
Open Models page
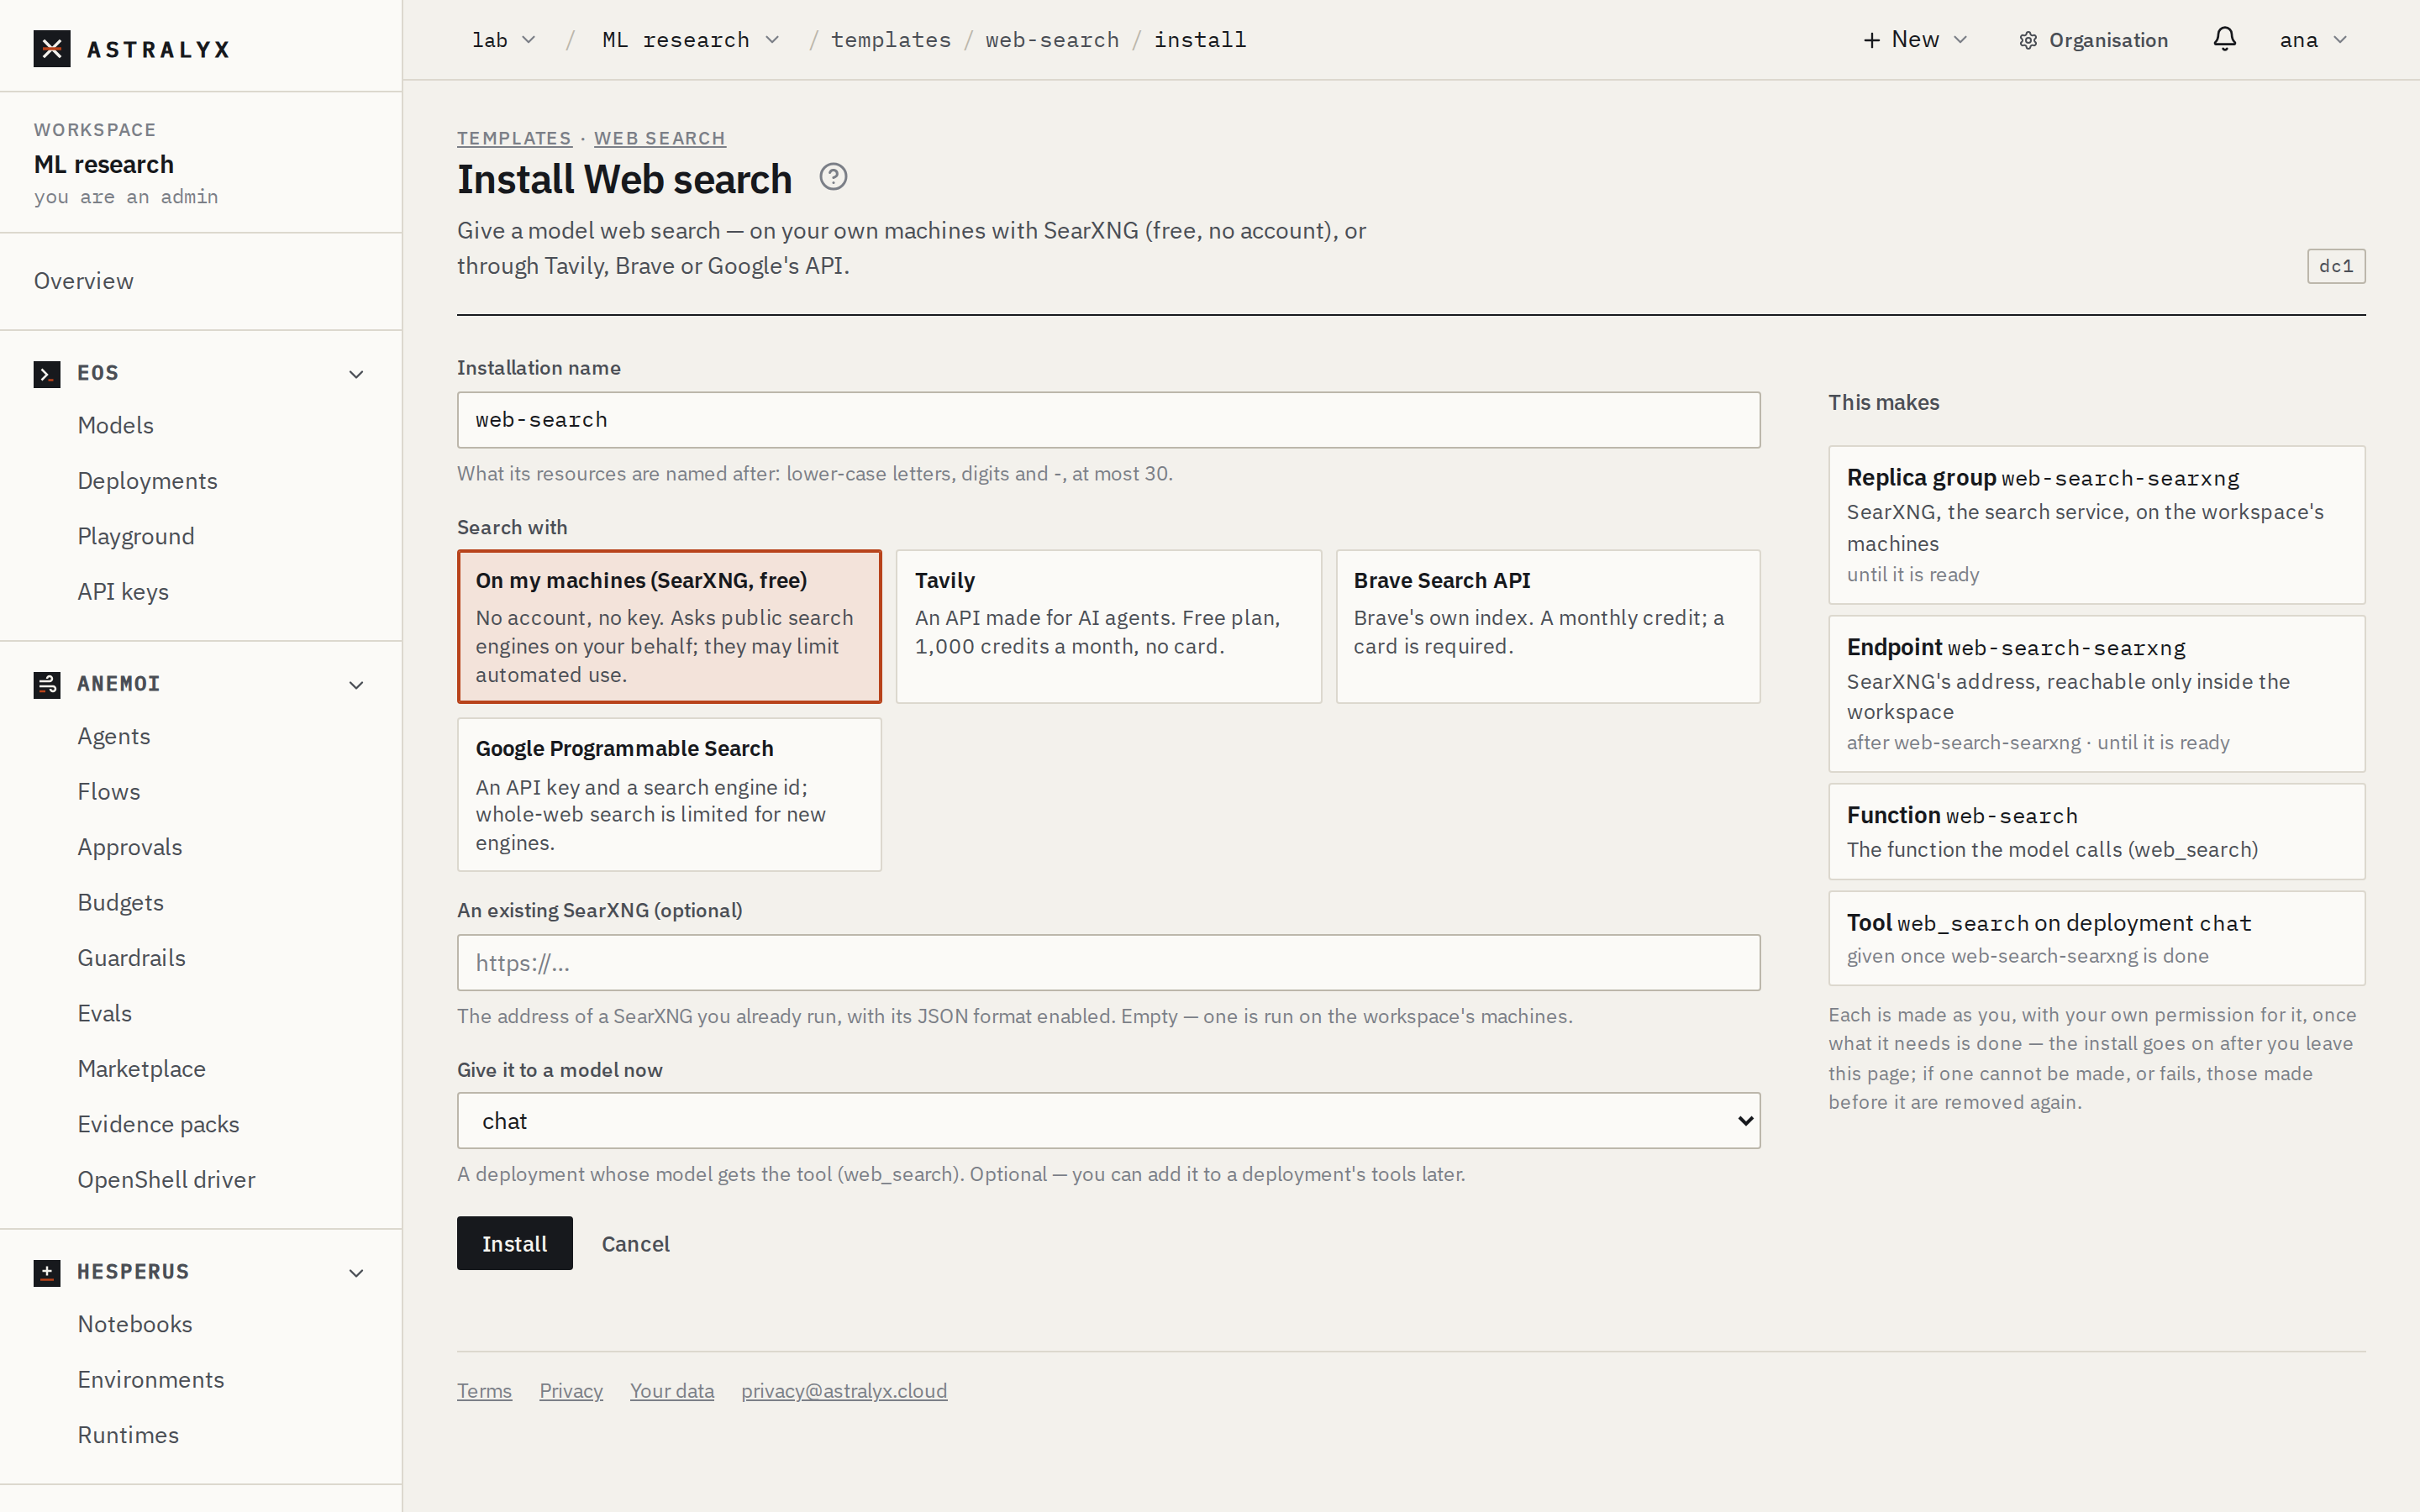[x=116, y=425]
